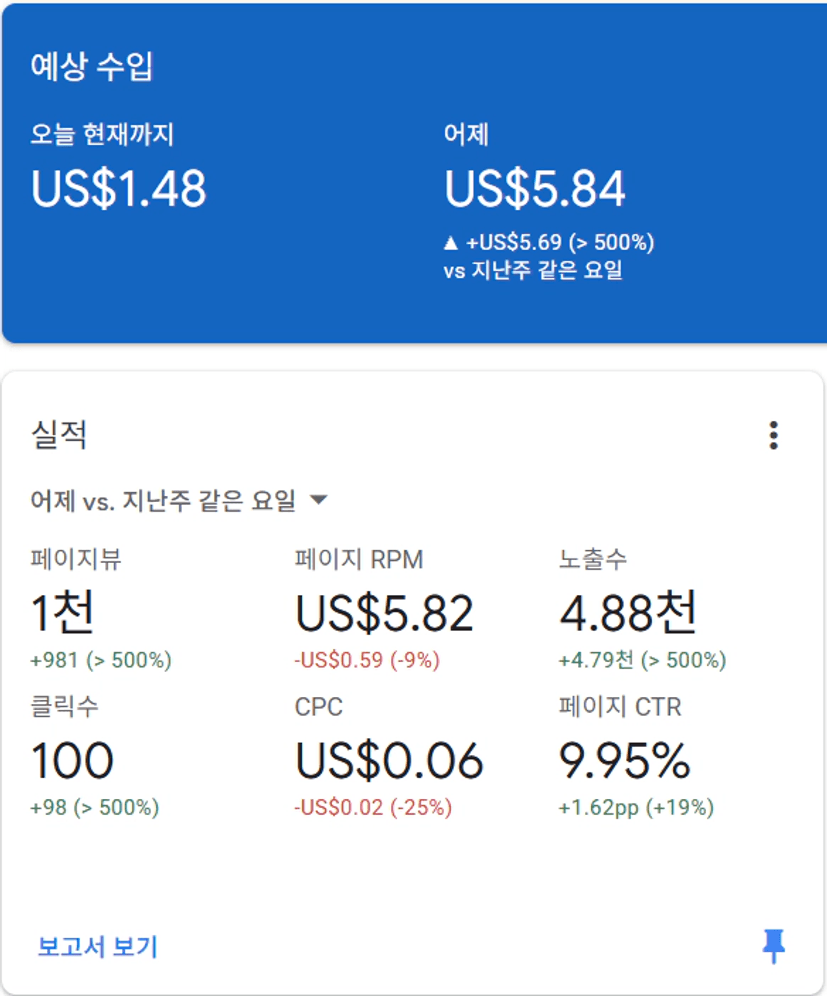This screenshot has height=996, width=827.
Task: Open the 보고서 보기 link
Action: tap(98, 946)
